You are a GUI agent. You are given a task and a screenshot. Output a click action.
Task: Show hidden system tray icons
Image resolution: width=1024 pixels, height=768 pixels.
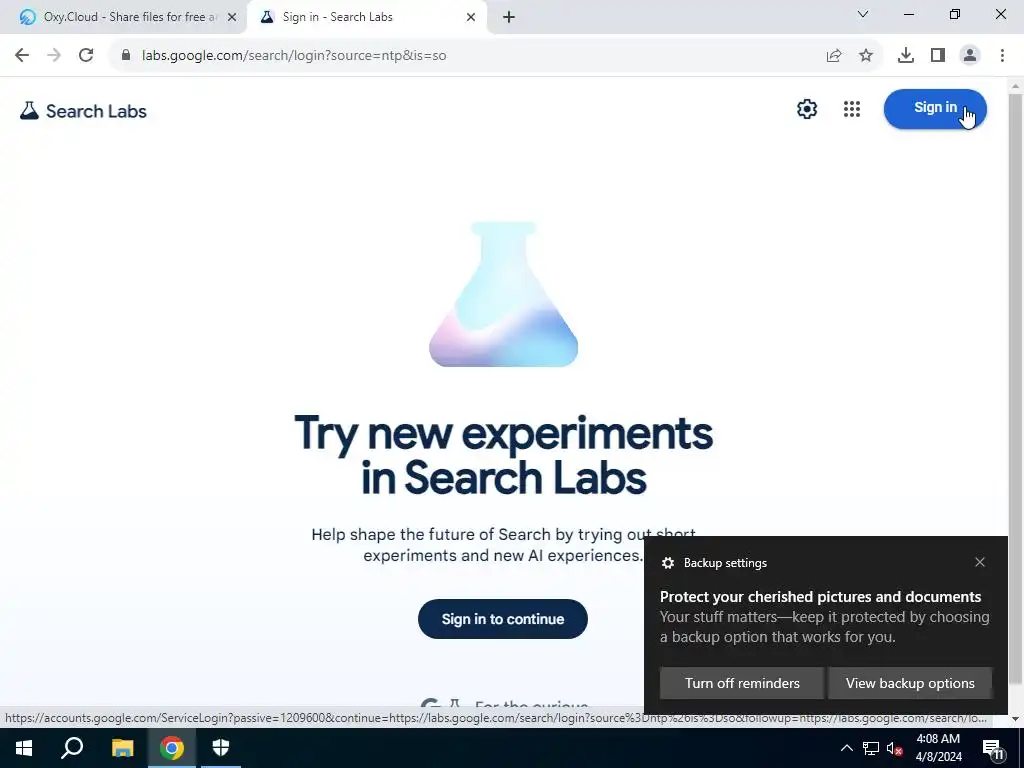click(x=846, y=748)
